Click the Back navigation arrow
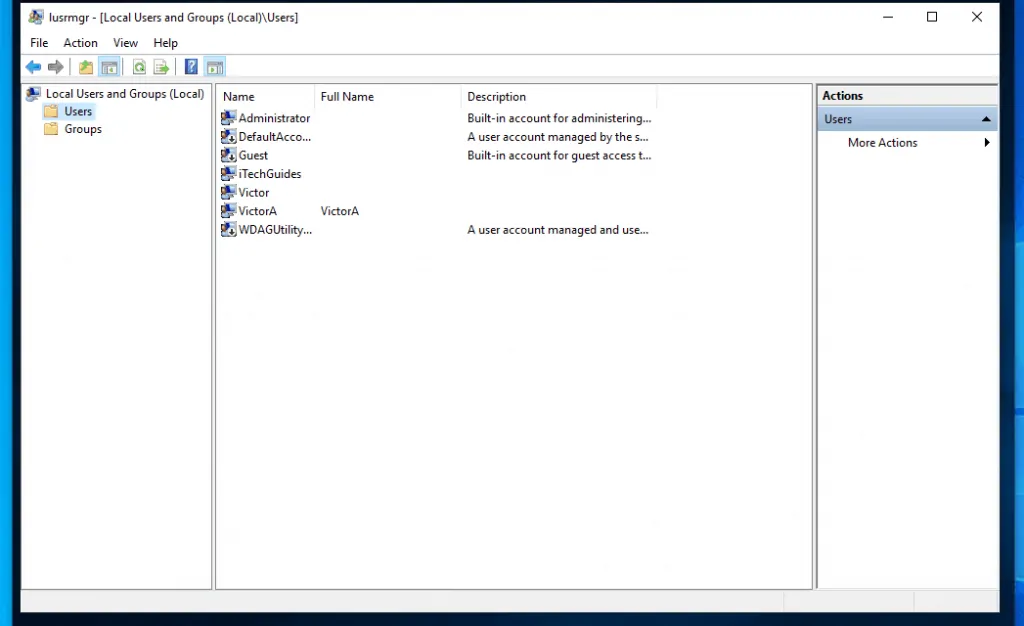The image size is (1024, 626). coord(33,66)
